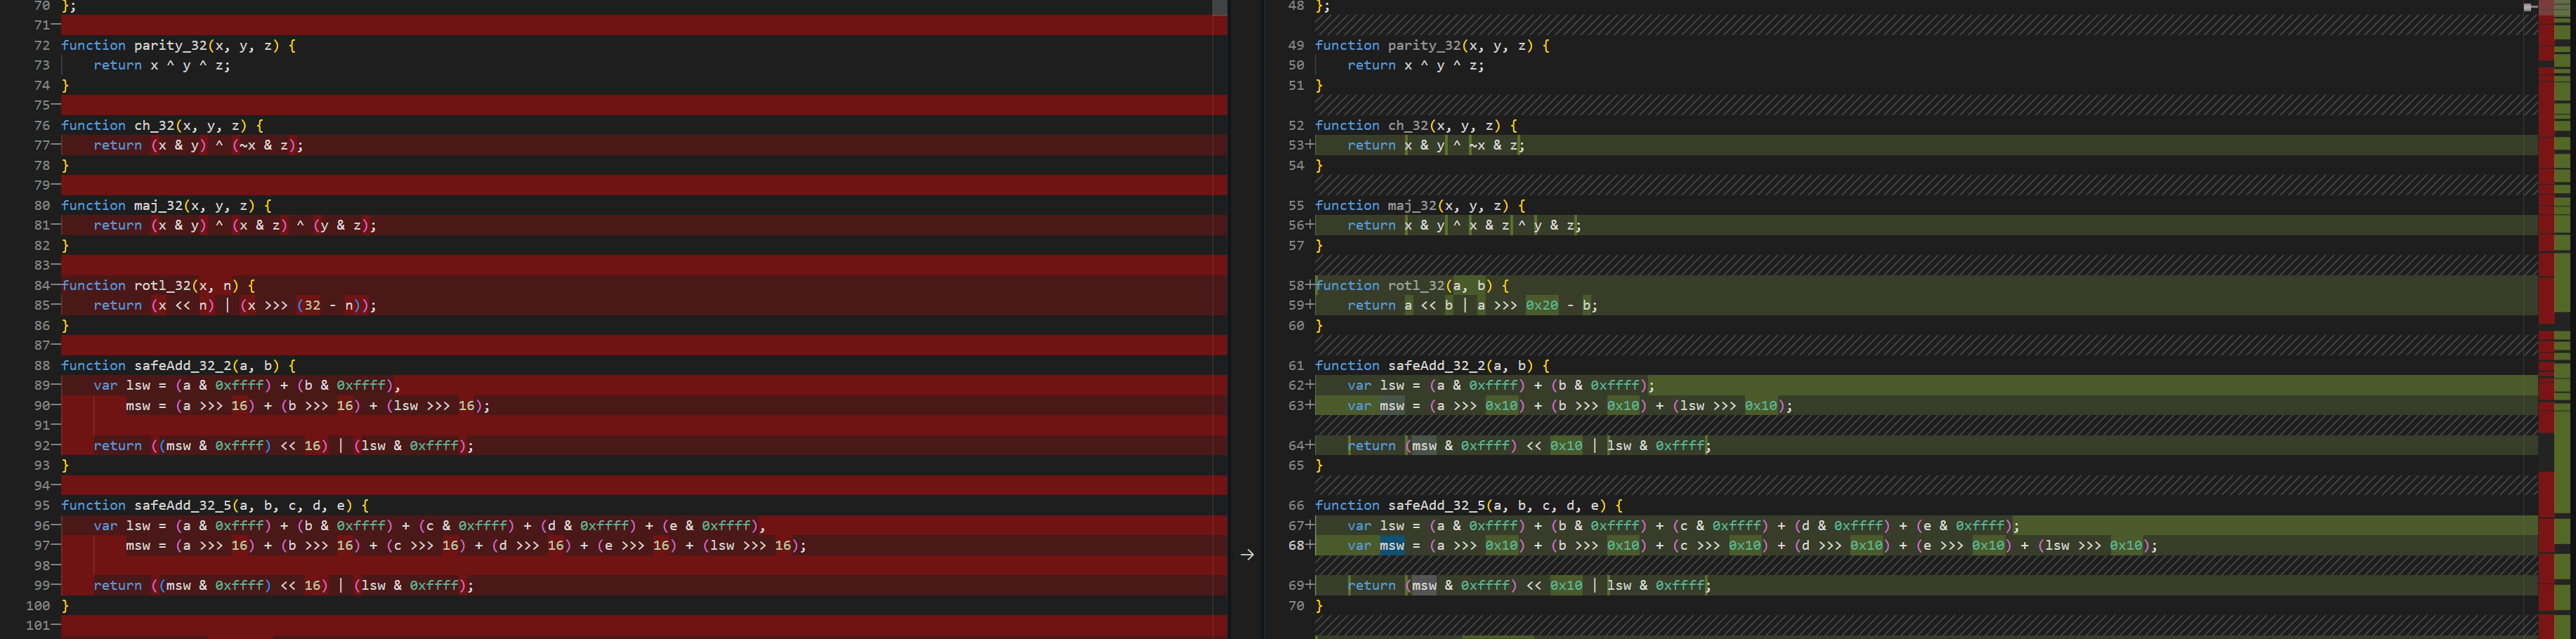Click the return keyword on line 50
Image resolution: width=2576 pixels, height=639 pixels.
coord(1372,65)
